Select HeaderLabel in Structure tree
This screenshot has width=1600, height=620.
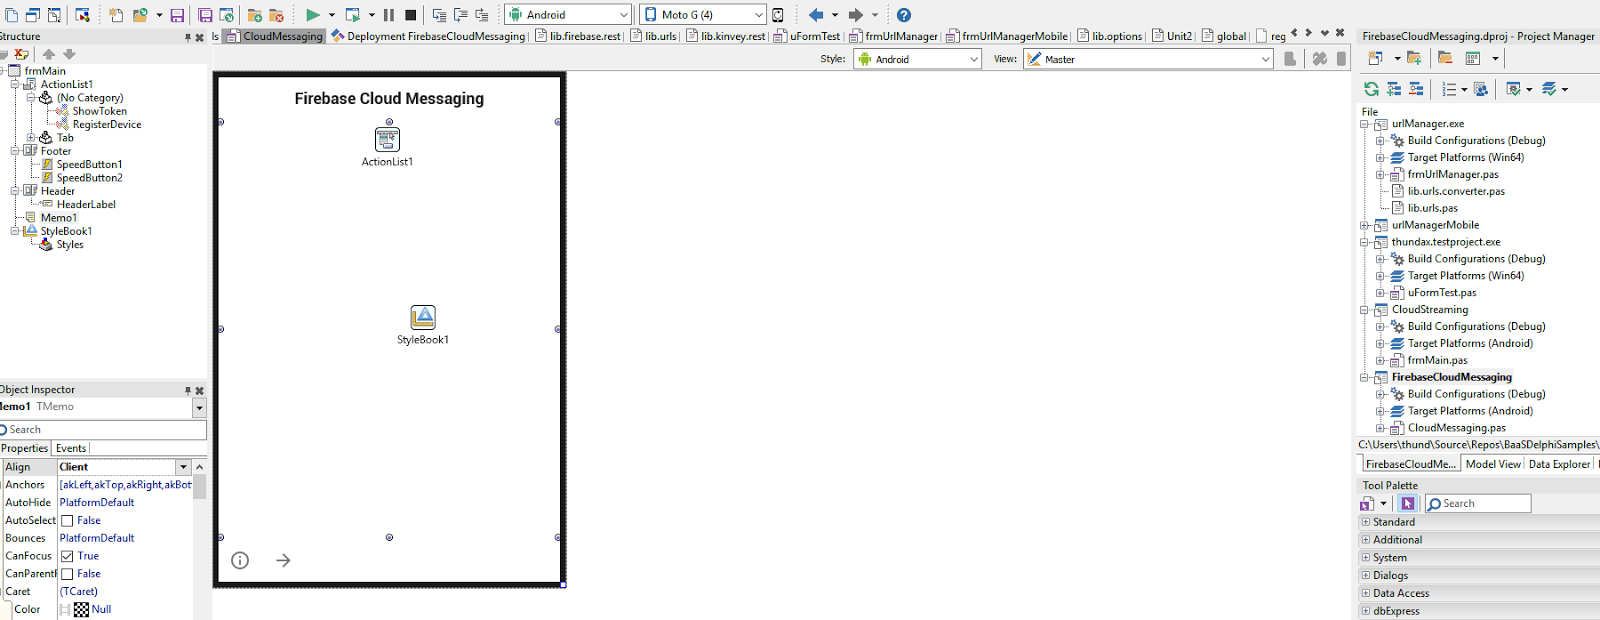click(x=86, y=205)
